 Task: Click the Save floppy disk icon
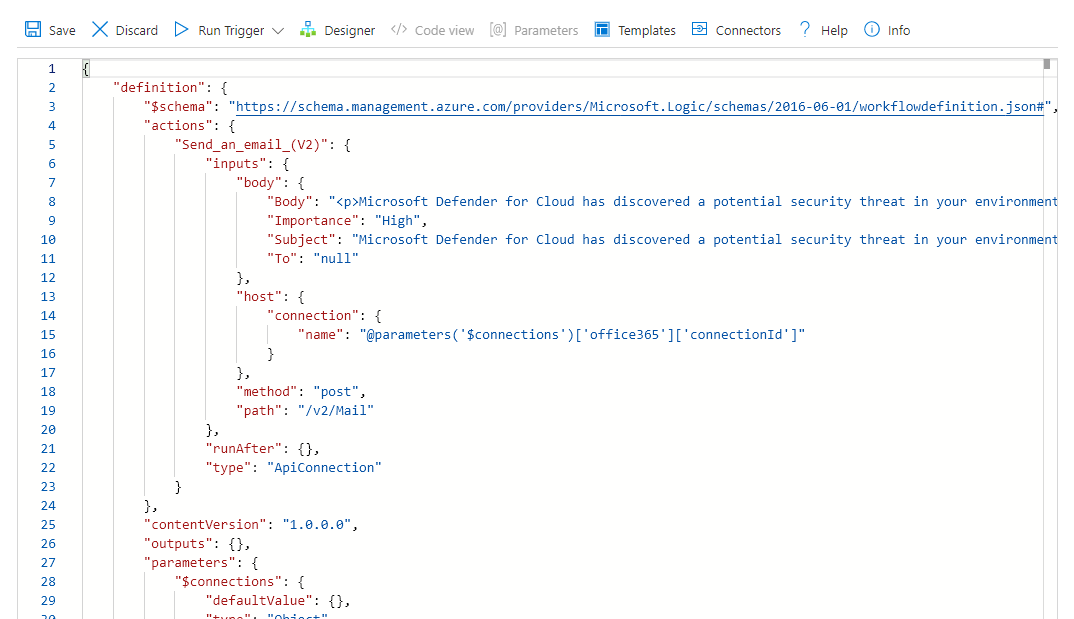click(33, 30)
